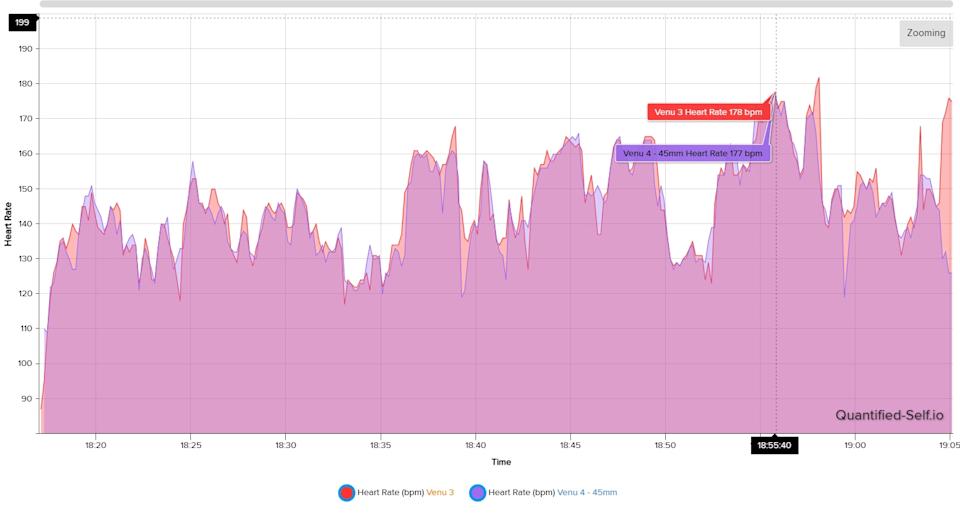960x532 pixels.
Task: Toggle the purple Venu 4 legend marker
Action: pos(478,492)
